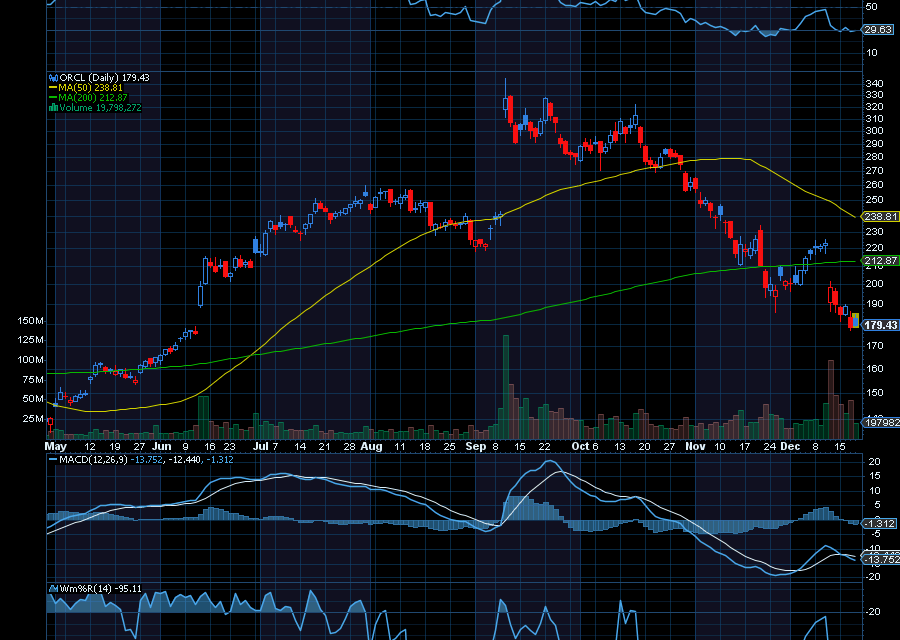Click the yellow MA(50) line icon in legend
900x640 pixels.
(54, 88)
